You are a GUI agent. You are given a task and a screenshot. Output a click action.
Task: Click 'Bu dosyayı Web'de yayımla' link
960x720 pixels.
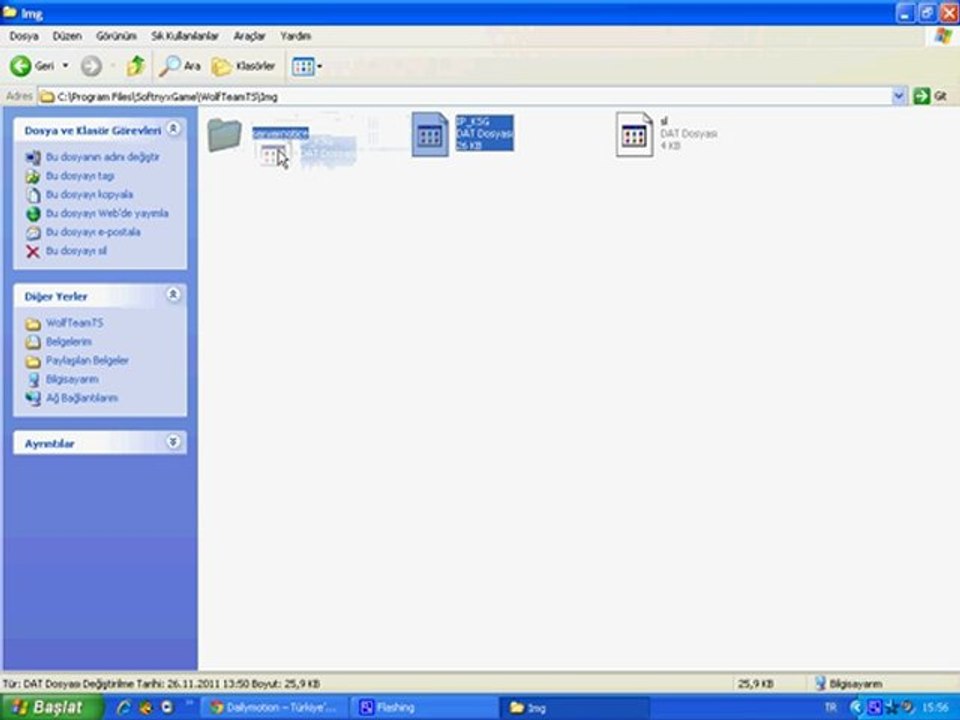tap(107, 213)
